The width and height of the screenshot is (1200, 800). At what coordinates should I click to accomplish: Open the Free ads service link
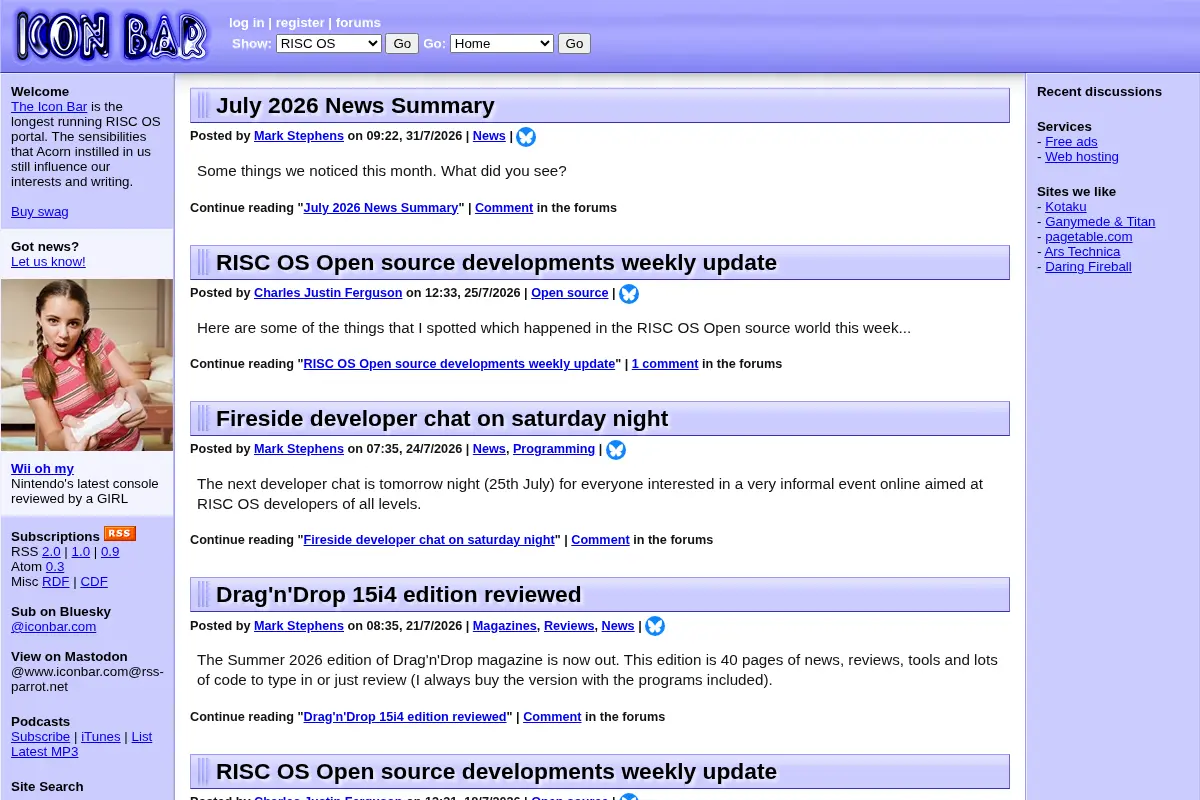pyautogui.click(x=1071, y=141)
